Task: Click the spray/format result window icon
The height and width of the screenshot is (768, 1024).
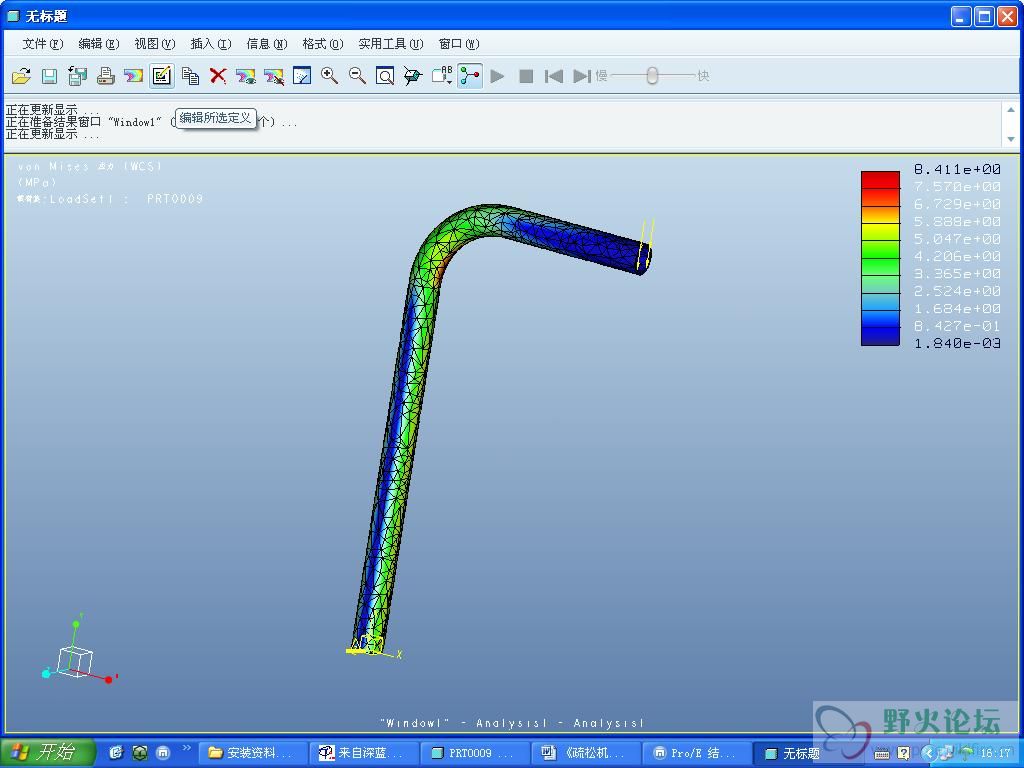Action: pyautogui.click(x=302, y=76)
